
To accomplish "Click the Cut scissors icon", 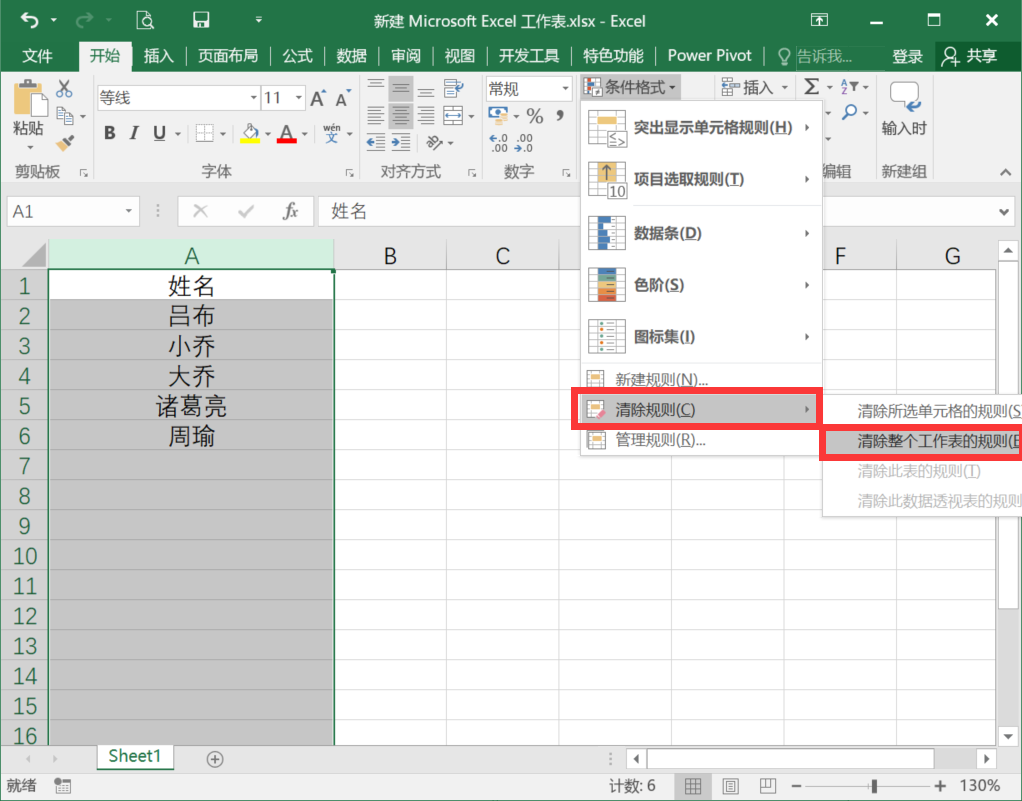I will pyautogui.click(x=64, y=88).
